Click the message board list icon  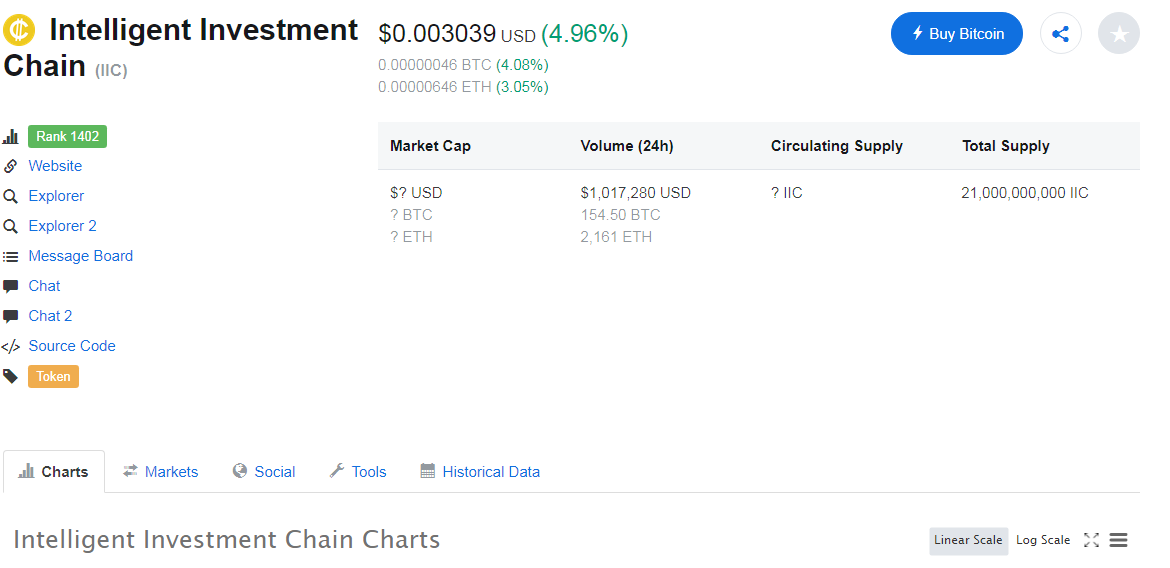[x=10, y=257]
